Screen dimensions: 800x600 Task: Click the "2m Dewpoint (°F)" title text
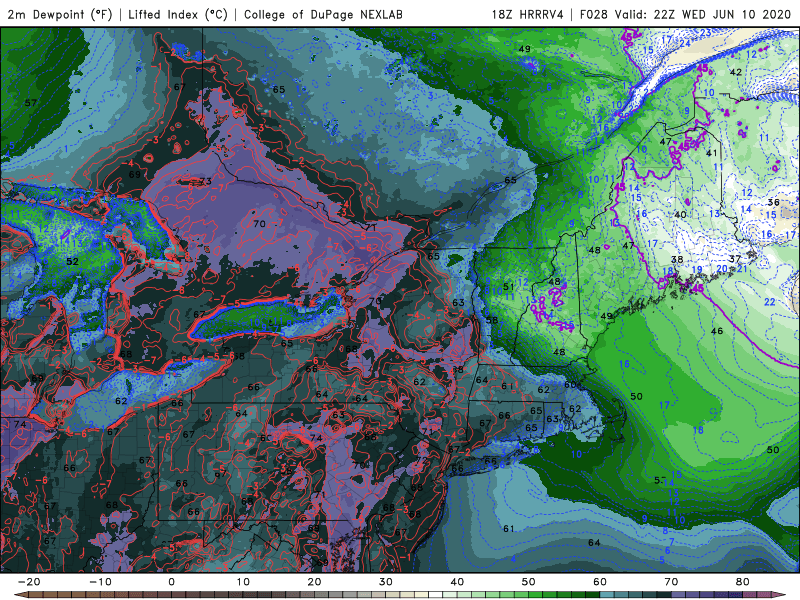coord(60,14)
